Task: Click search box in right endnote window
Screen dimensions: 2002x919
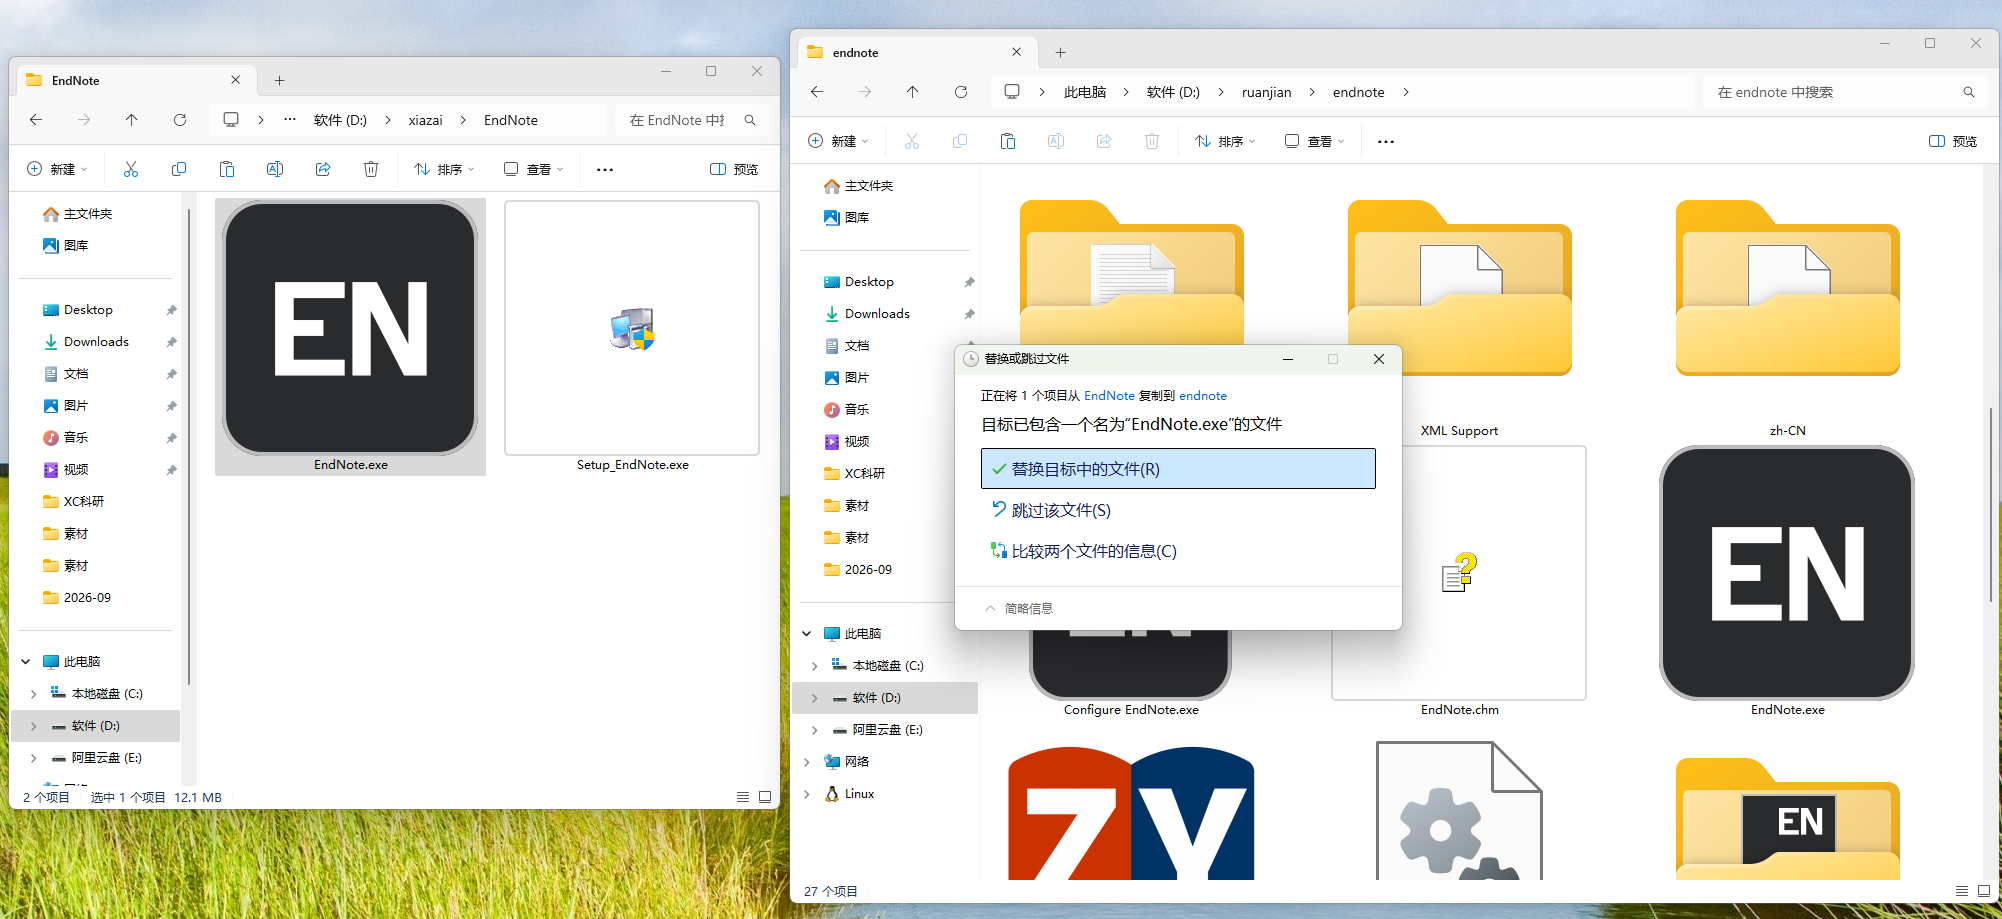Action: [x=1845, y=92]
